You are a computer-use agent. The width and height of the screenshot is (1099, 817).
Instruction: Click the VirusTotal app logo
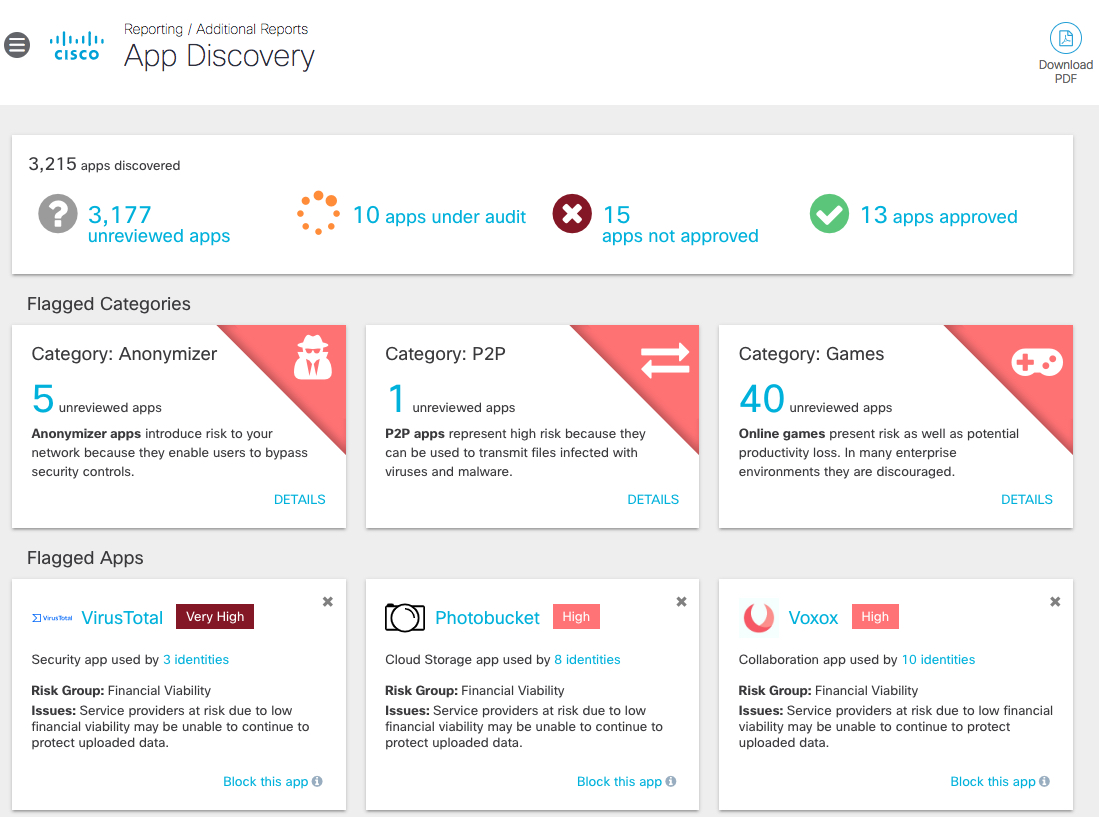pos(53,618)
